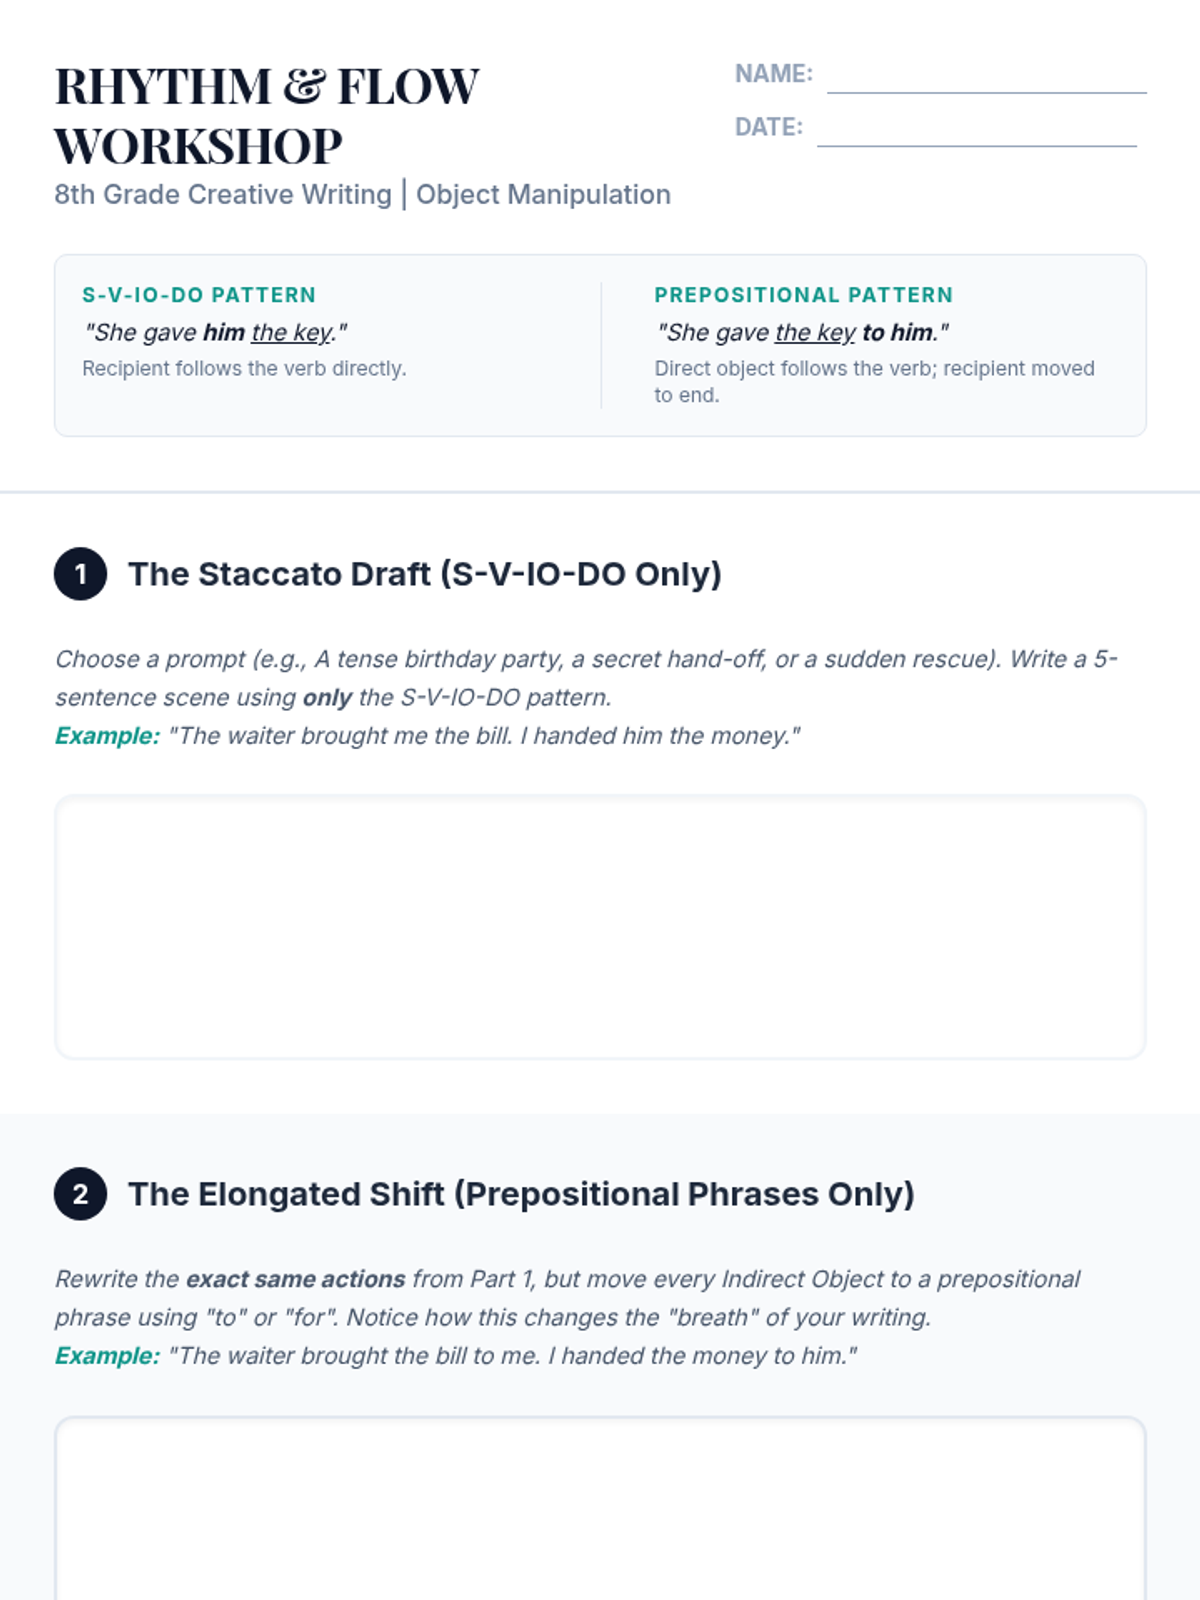Click the '8th Grade Creative Writing' subtitle
The width and height of the screenshot is (1200, 1600).
223,194
